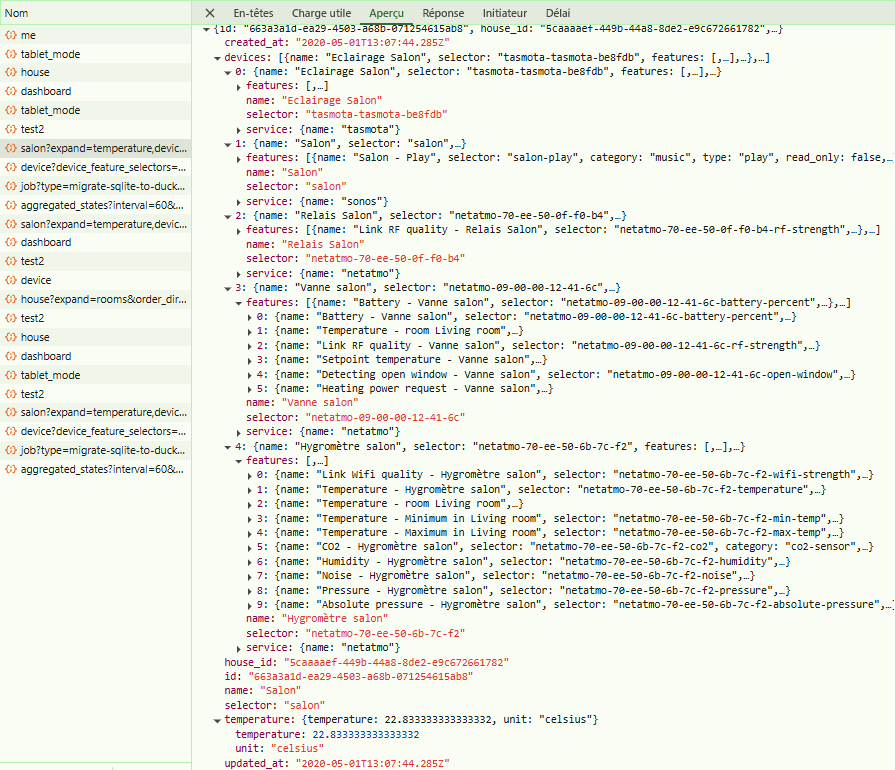Collapse the devices array node
895x770 pixels.
coord(219,58)
